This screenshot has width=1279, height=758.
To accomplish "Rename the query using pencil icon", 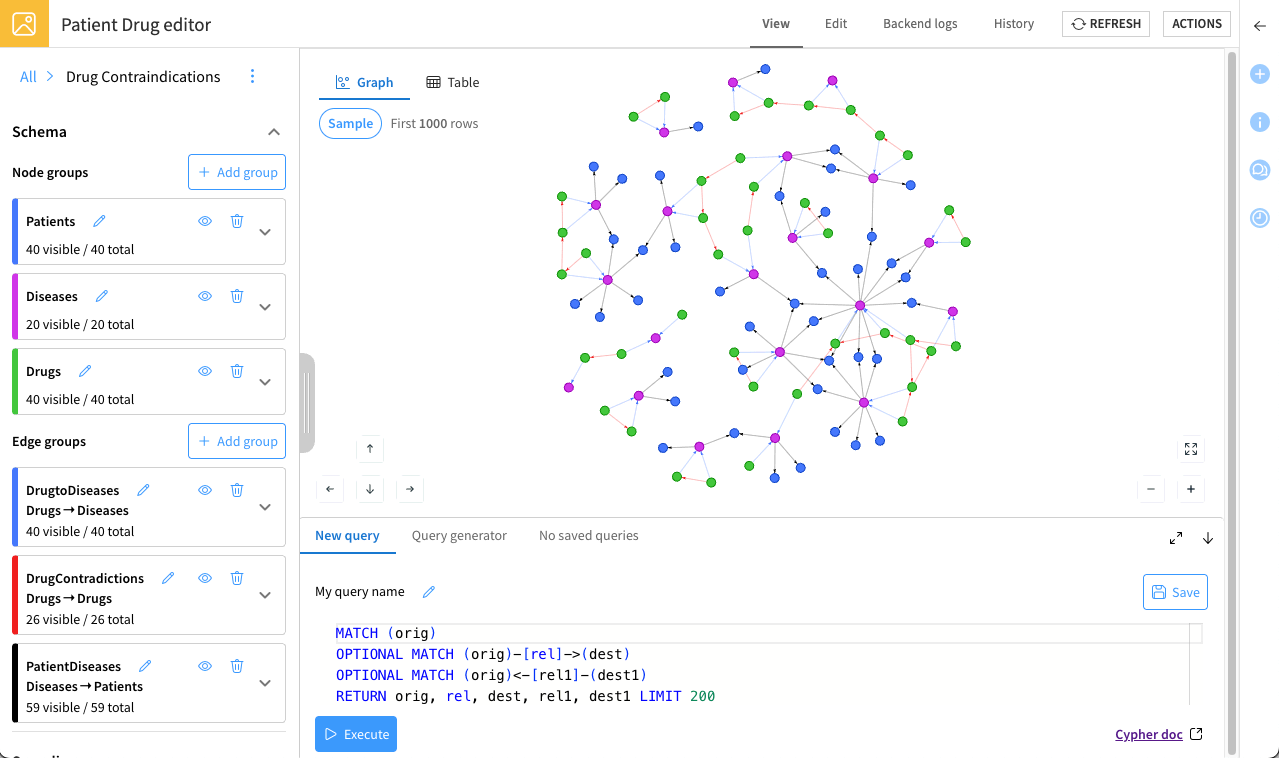I will click(x=429, y=592).
